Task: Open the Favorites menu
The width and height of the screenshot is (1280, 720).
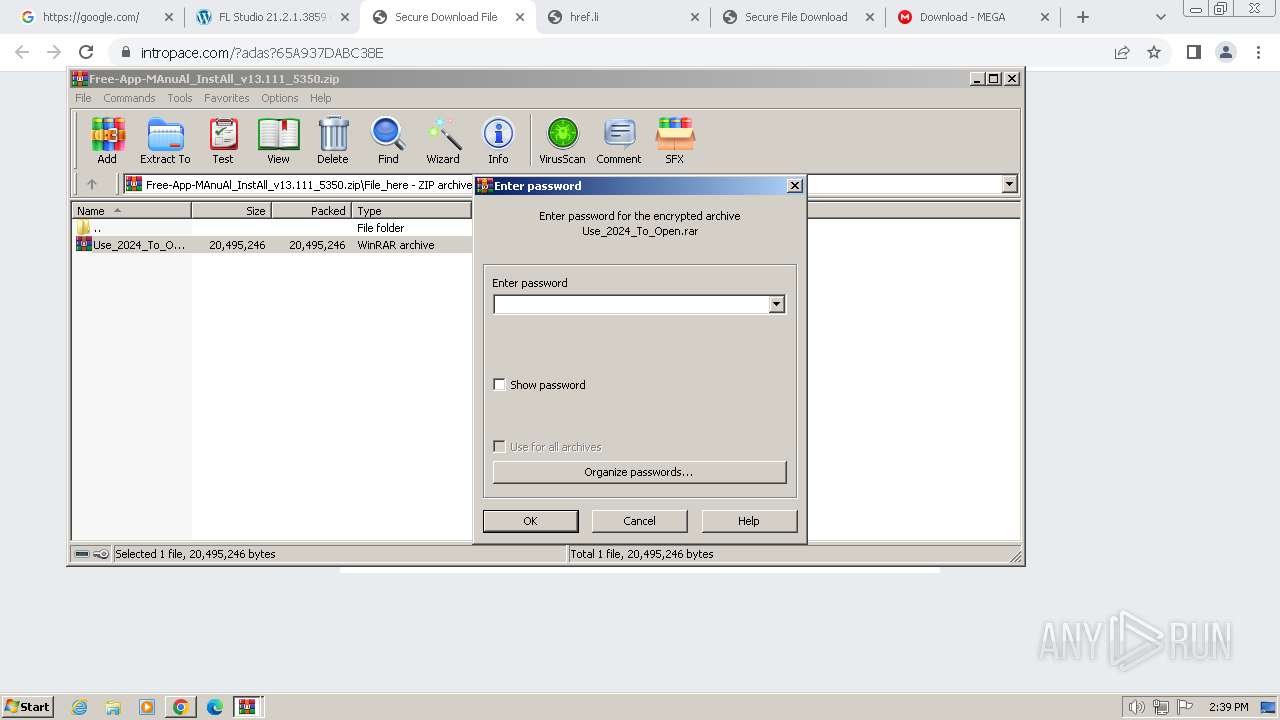Action: (x=227, y=98)
